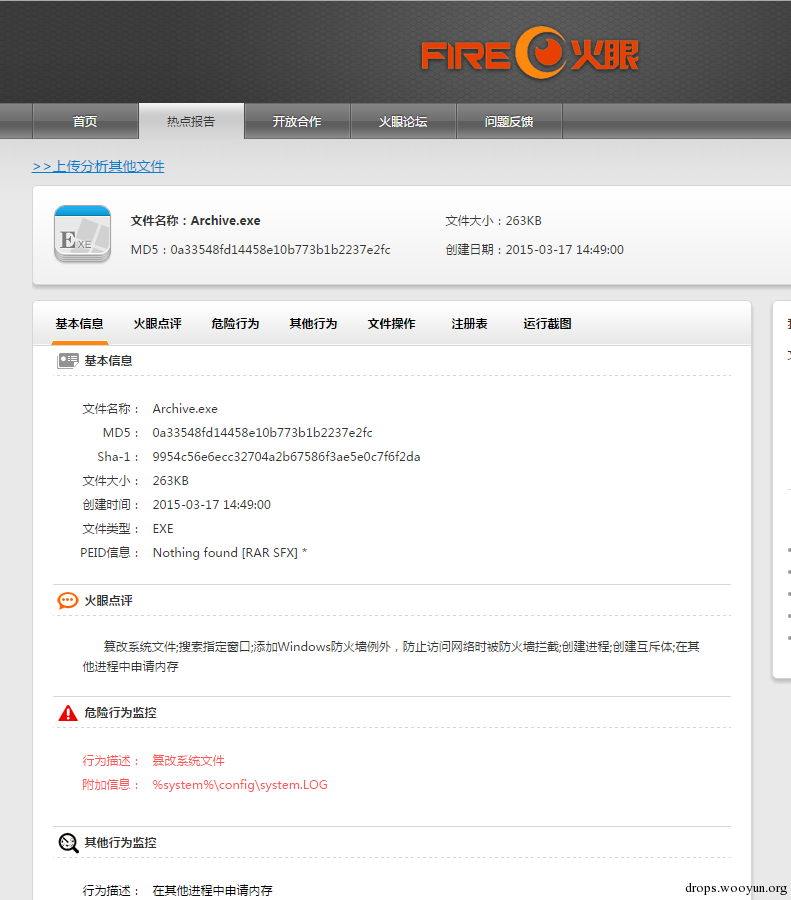Open the 热点报告 navigation tab
791x900 pixels.
pyautogui.click(x=191, y=122)
